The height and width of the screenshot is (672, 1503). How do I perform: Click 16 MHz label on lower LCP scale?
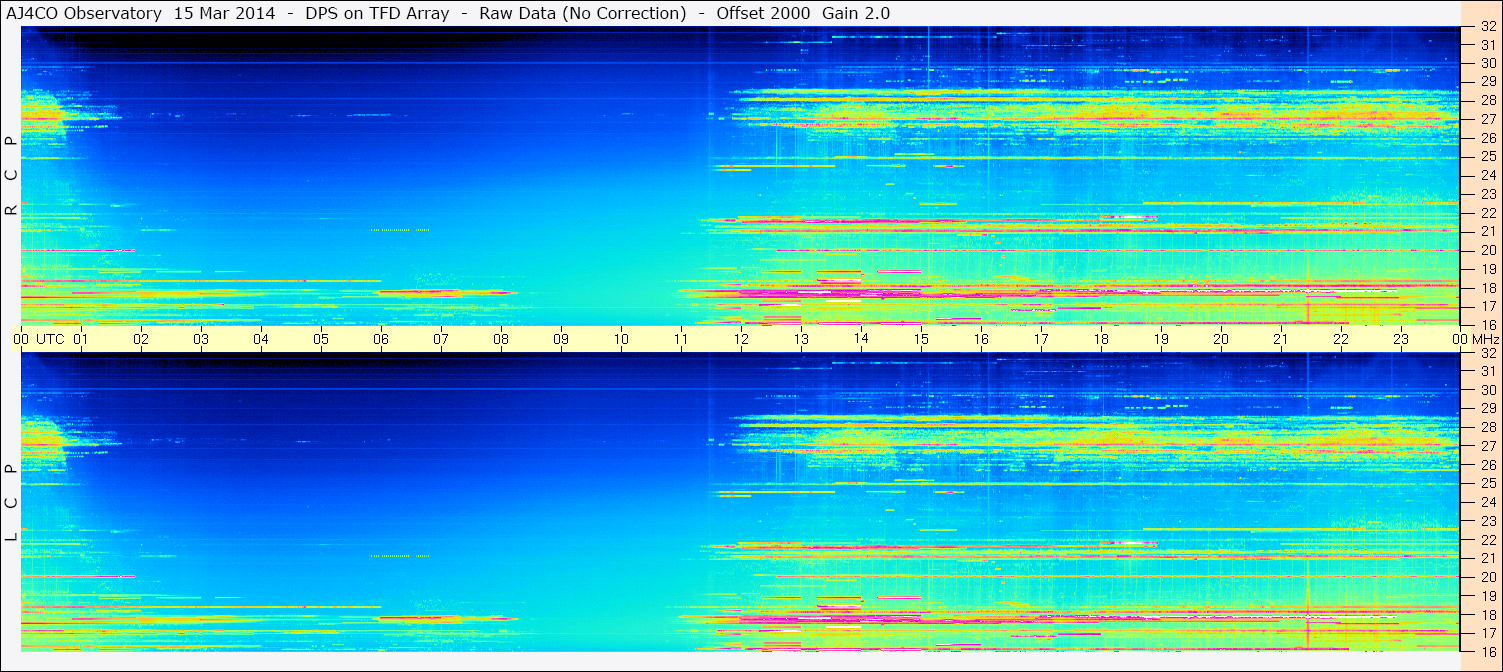1487,651
